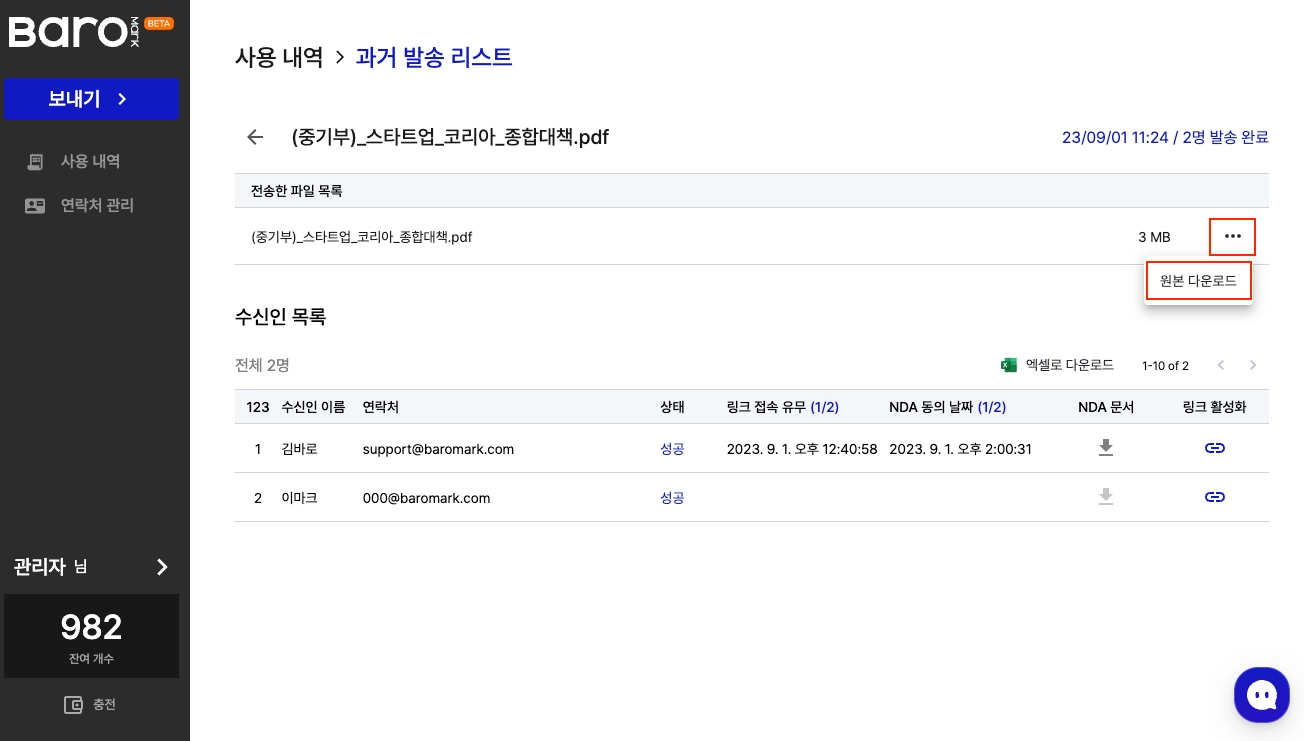This screenshot has width=1304, height=741.
Task: Click the 상태 column header
Action: [x=672, y=407]
